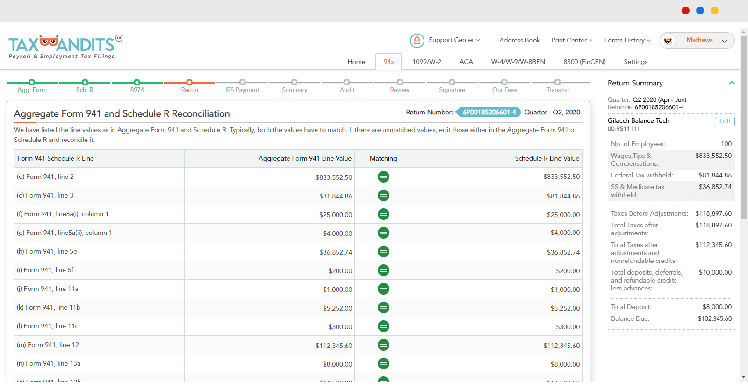748x389 pixels.
Task: Collapse the Return Summary panel
Action: coord(731,83)
